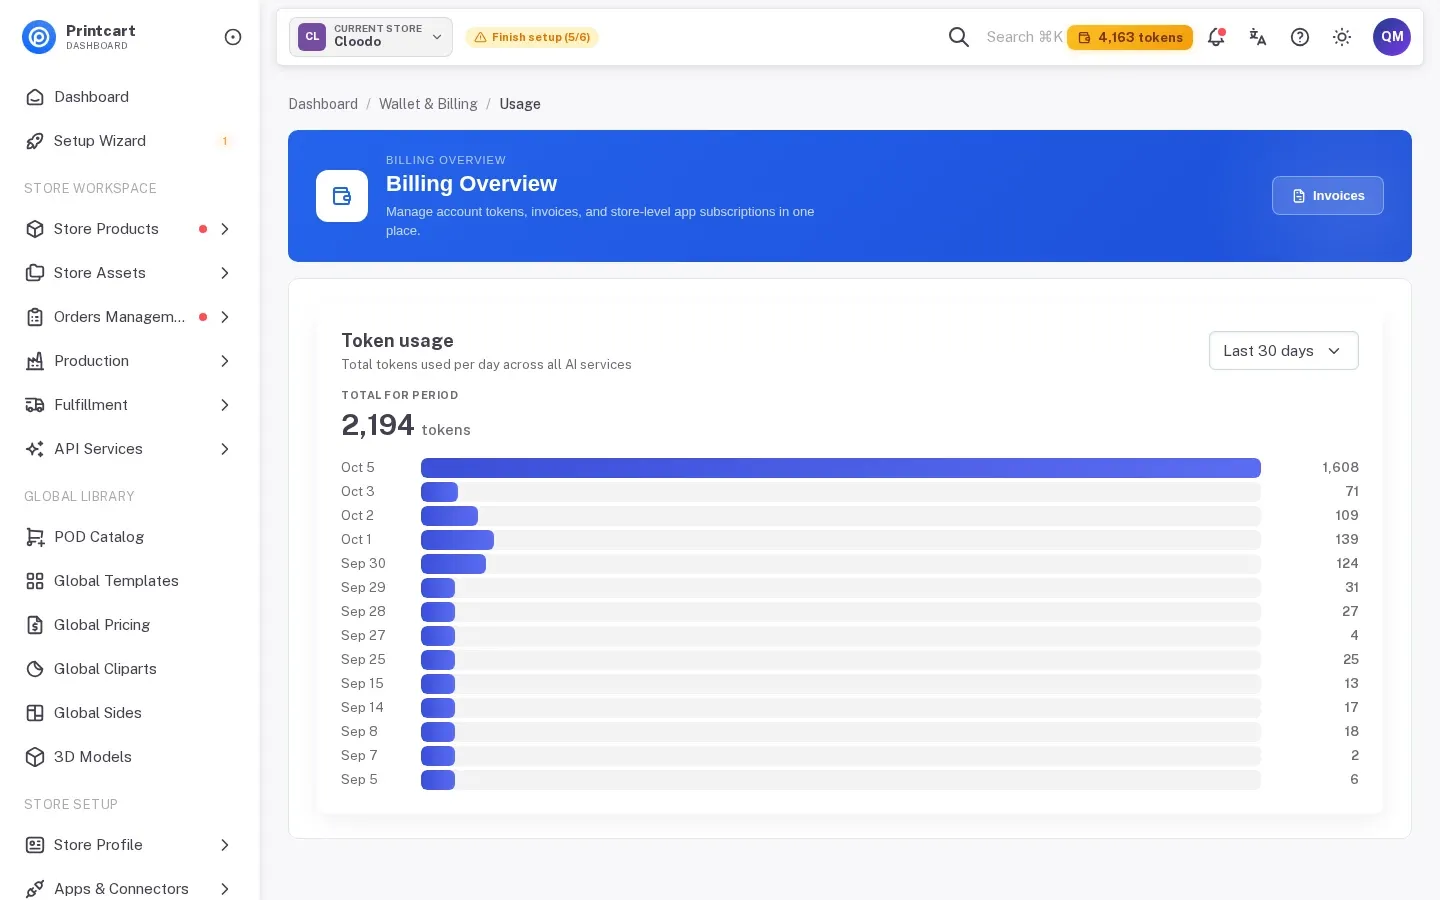
Task: Expand the Store Assets submenu chevron
Action: click(225, 273)
